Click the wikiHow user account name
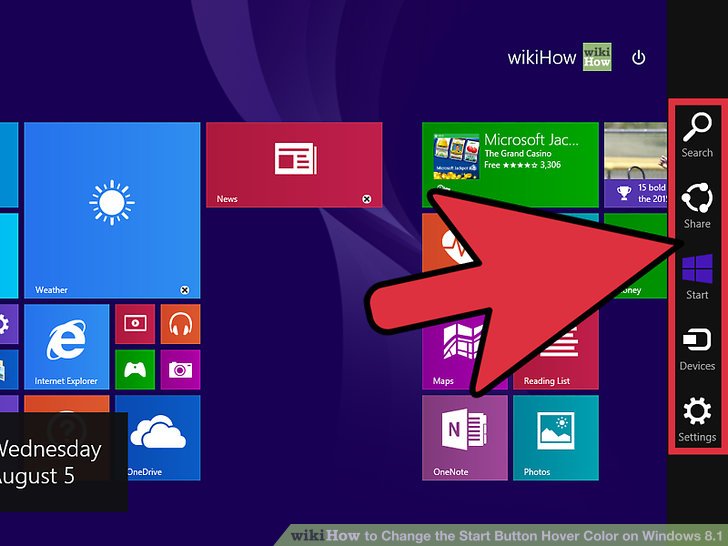 pyautogui.click(x=541, y=58)
